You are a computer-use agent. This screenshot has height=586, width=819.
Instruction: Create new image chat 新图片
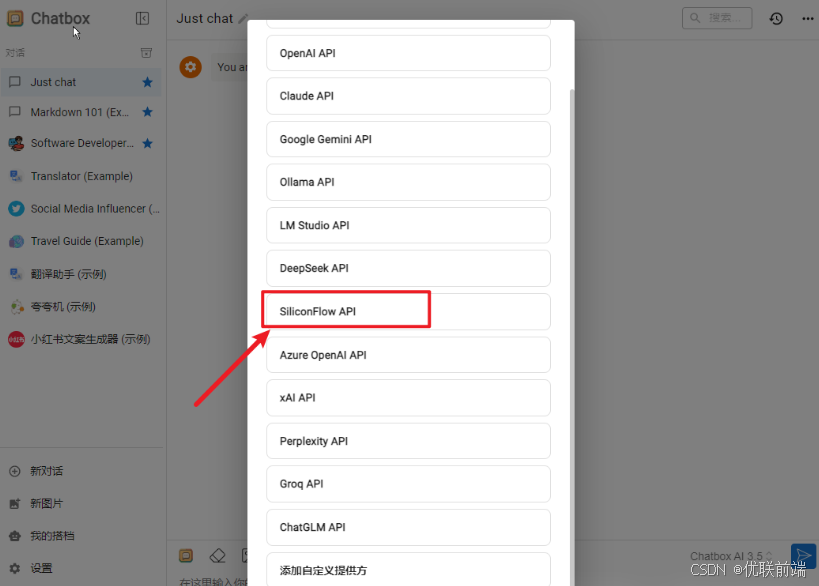pyautogui.click(x=81, y=503)
